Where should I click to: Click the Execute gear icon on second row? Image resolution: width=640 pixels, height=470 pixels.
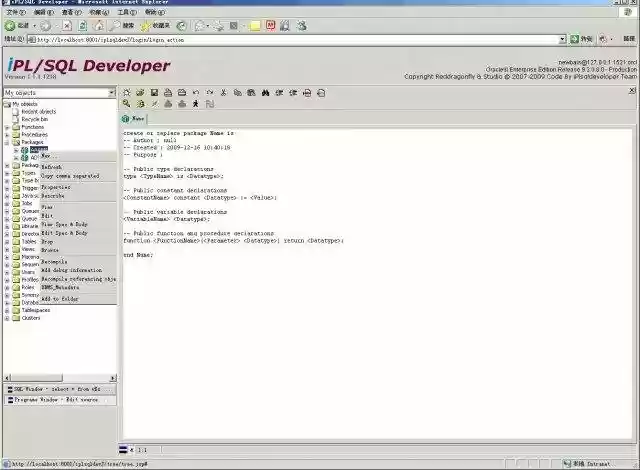click(140, 104)
